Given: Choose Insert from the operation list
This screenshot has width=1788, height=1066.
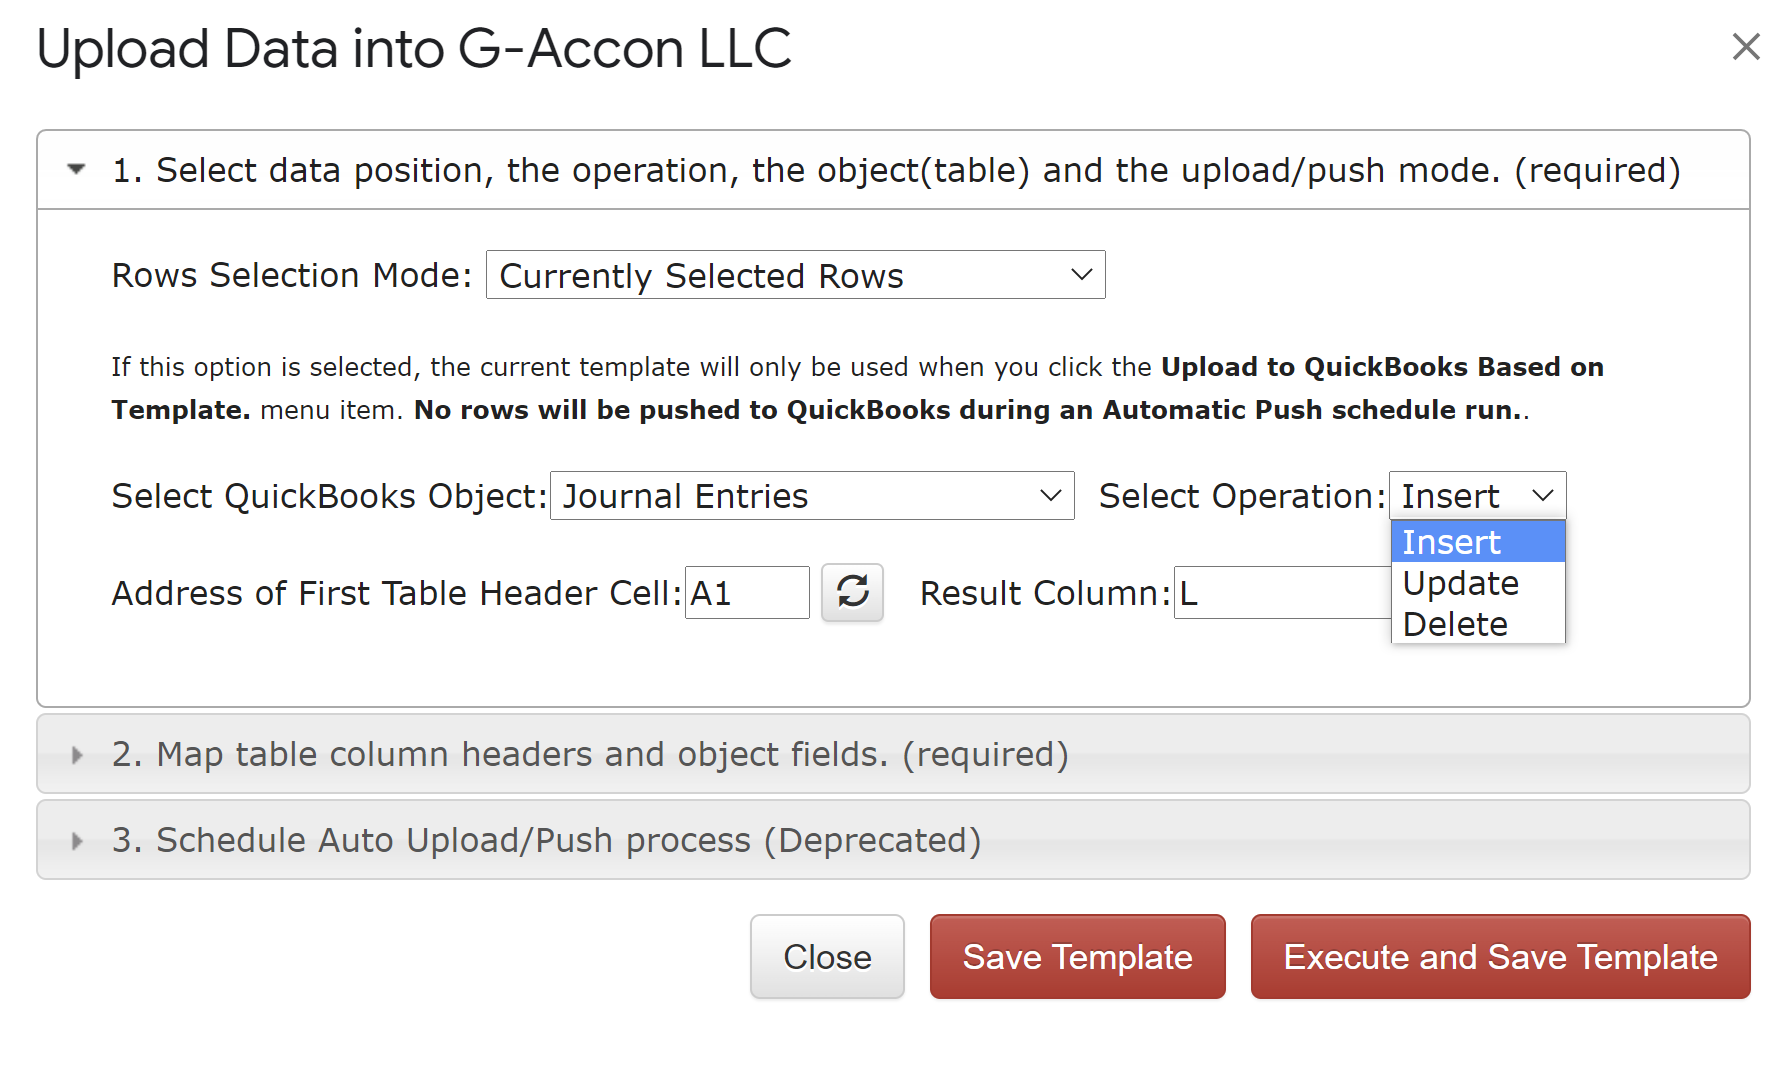Looking at the screenshot, I should tap(1478, 542).
